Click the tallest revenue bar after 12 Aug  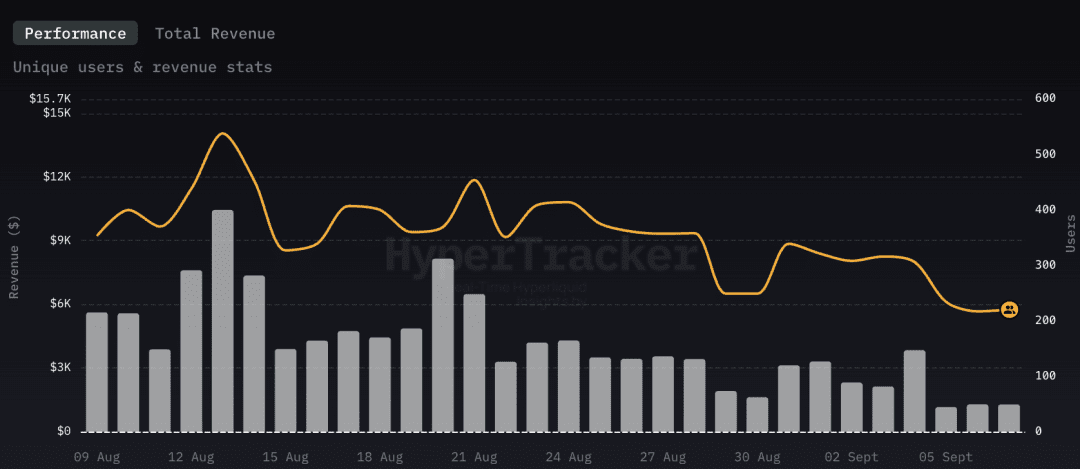(x=222, y=322)
